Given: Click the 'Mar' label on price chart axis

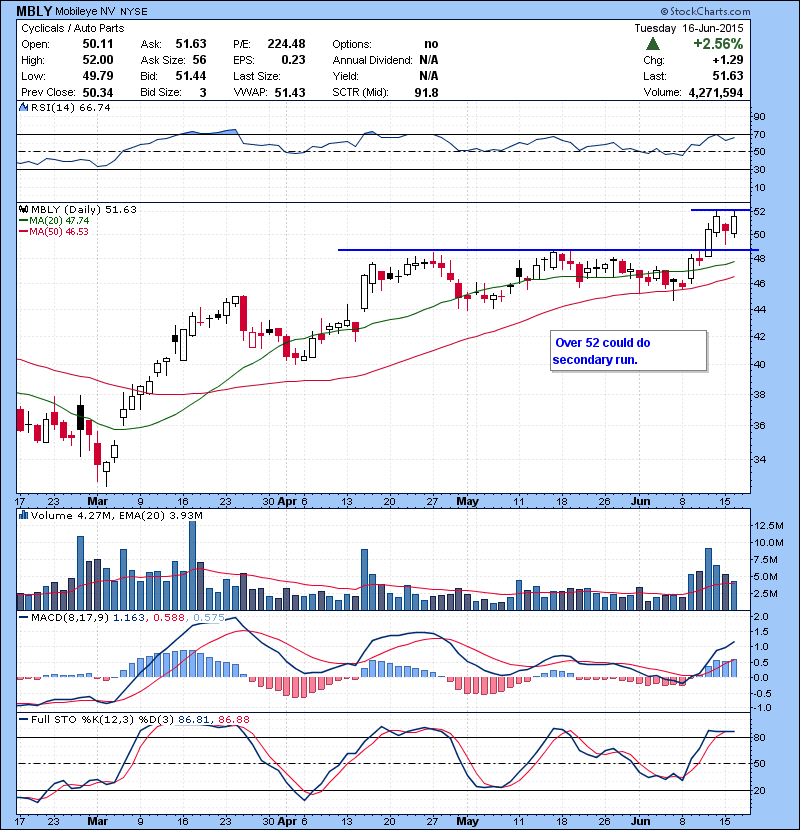Looking at the screenshot, I should coord(97,501).
